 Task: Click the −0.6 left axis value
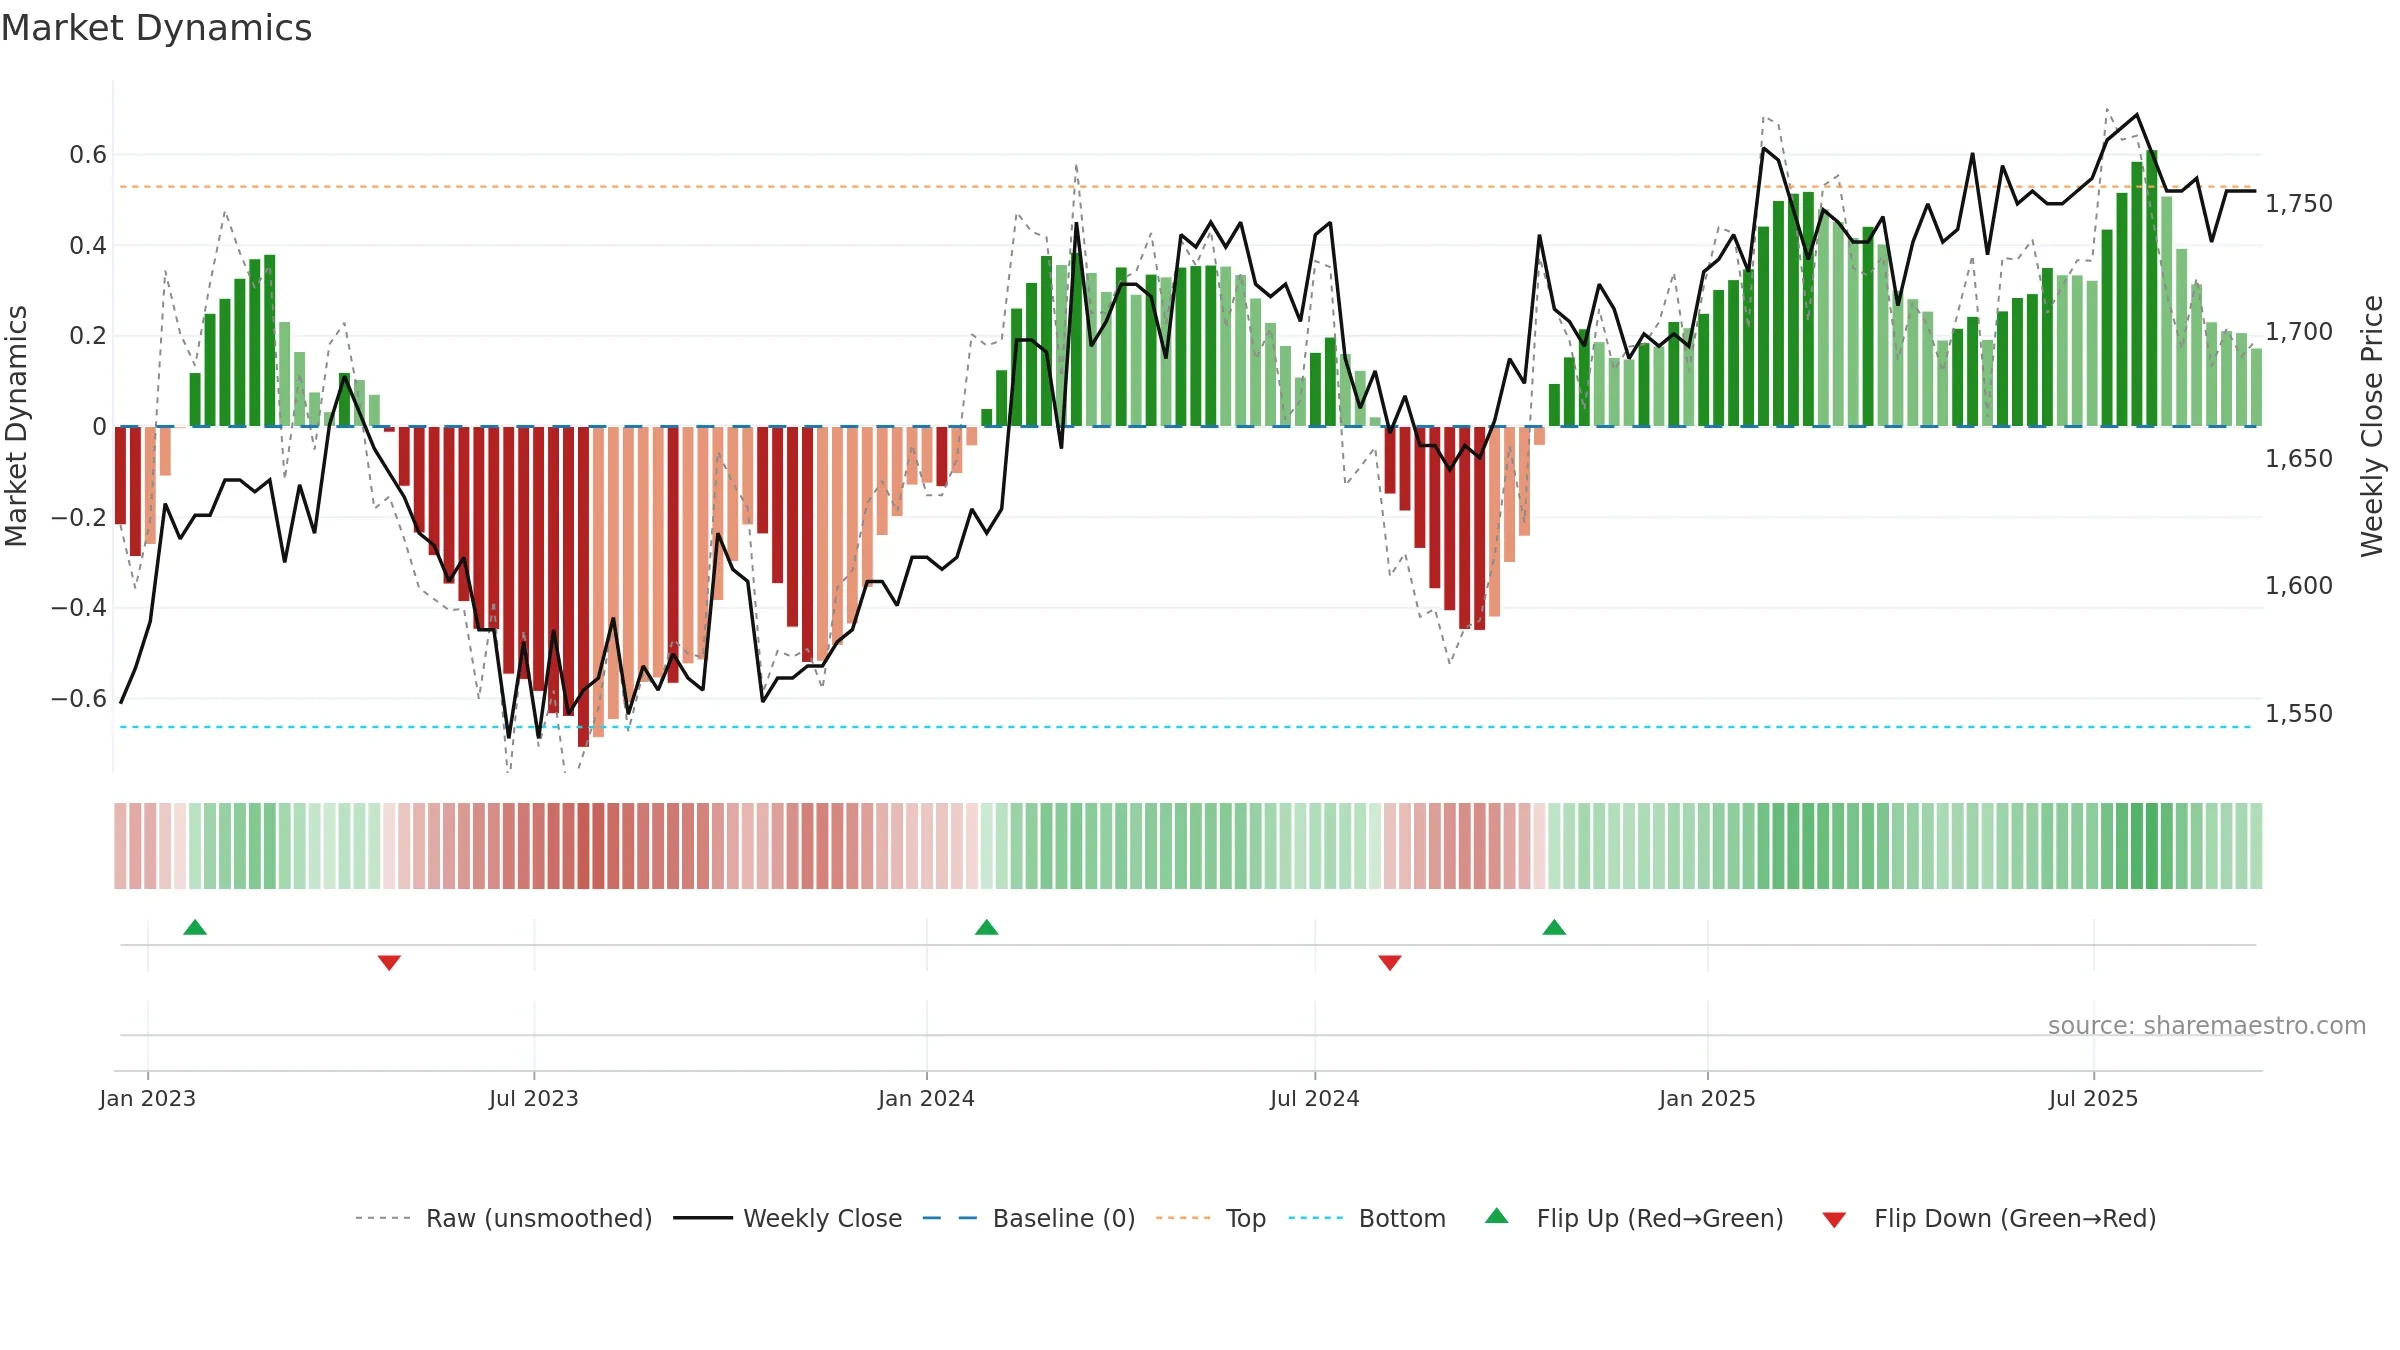pos(79,698)
